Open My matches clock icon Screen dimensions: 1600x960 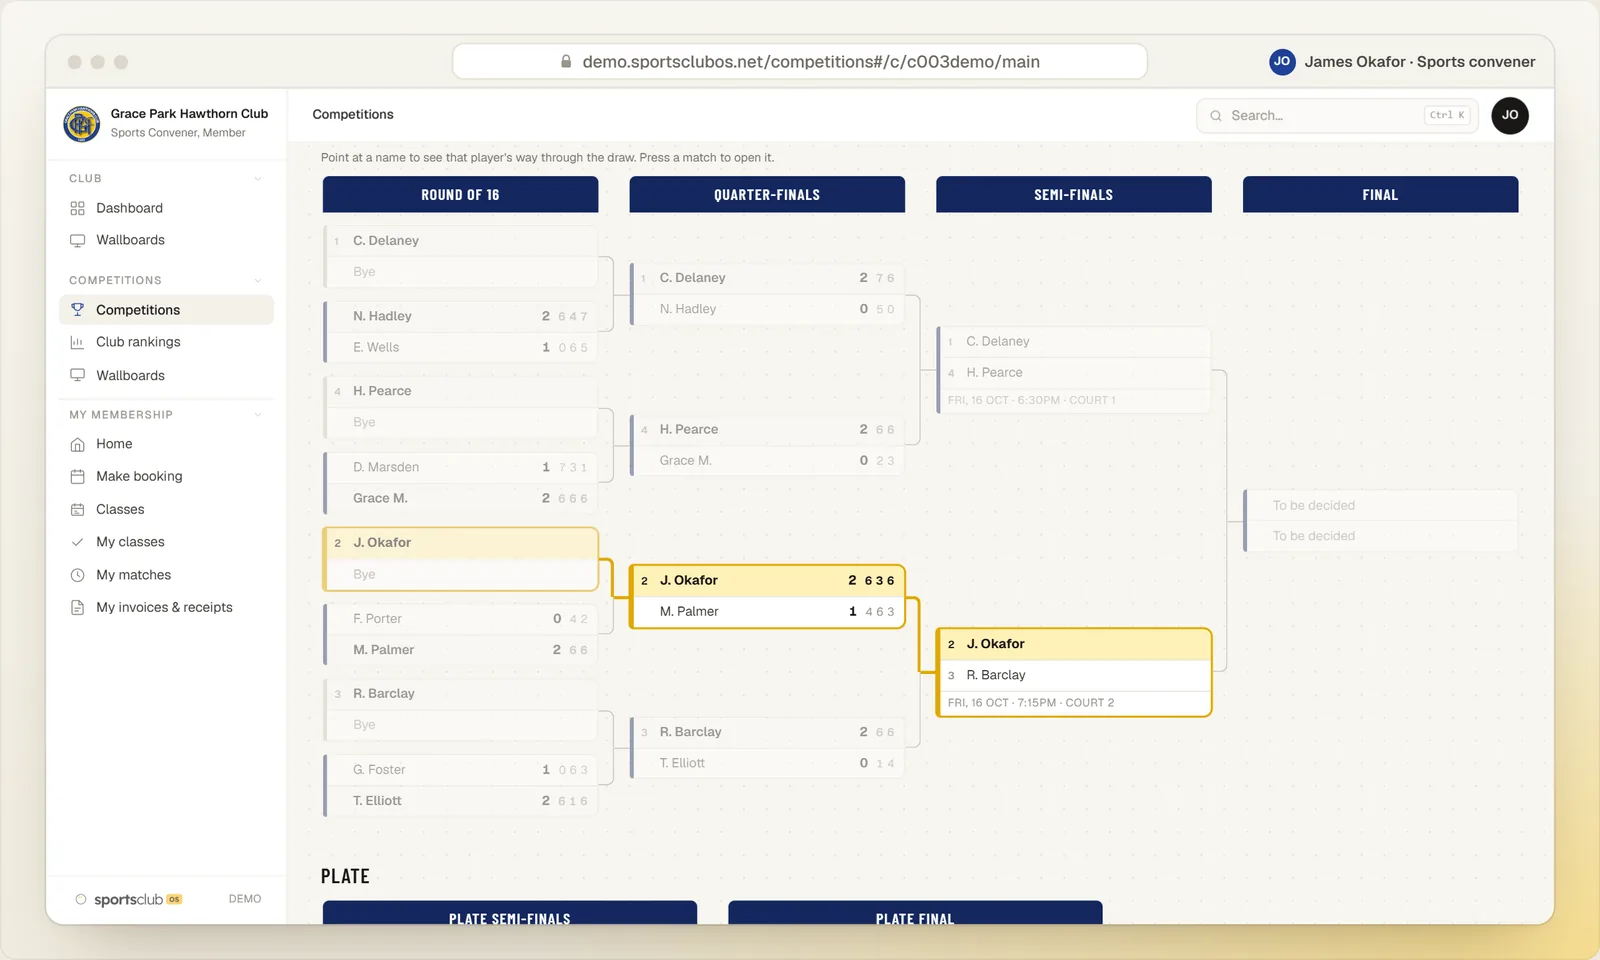point(77,575)
